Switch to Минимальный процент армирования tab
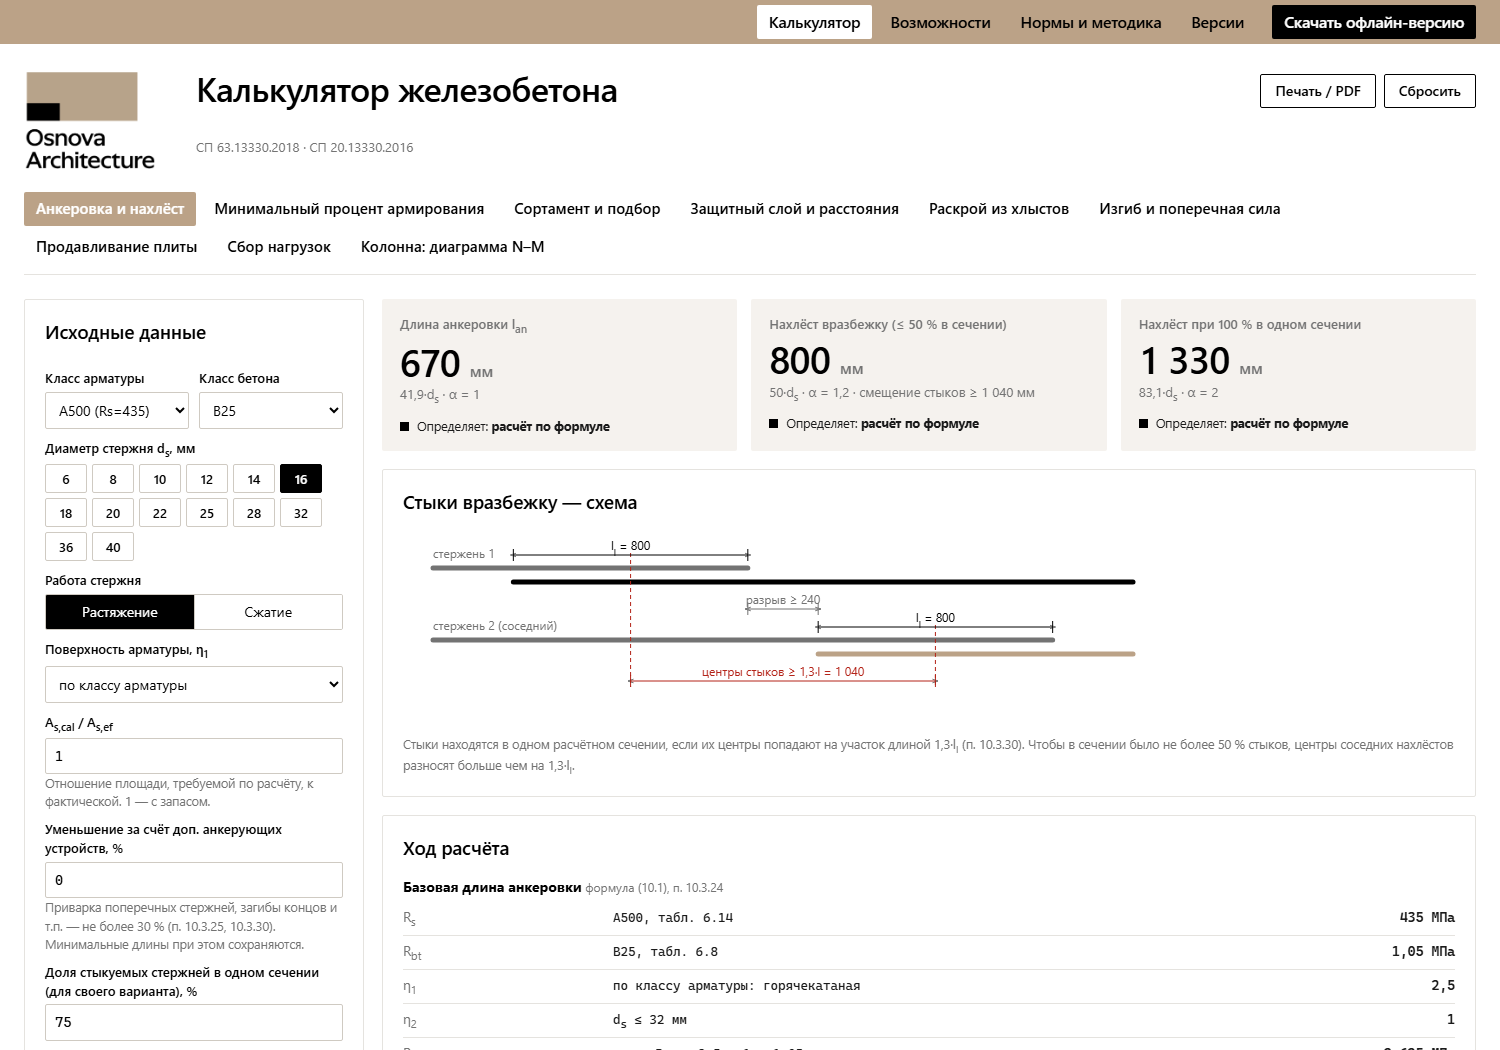 349,209
